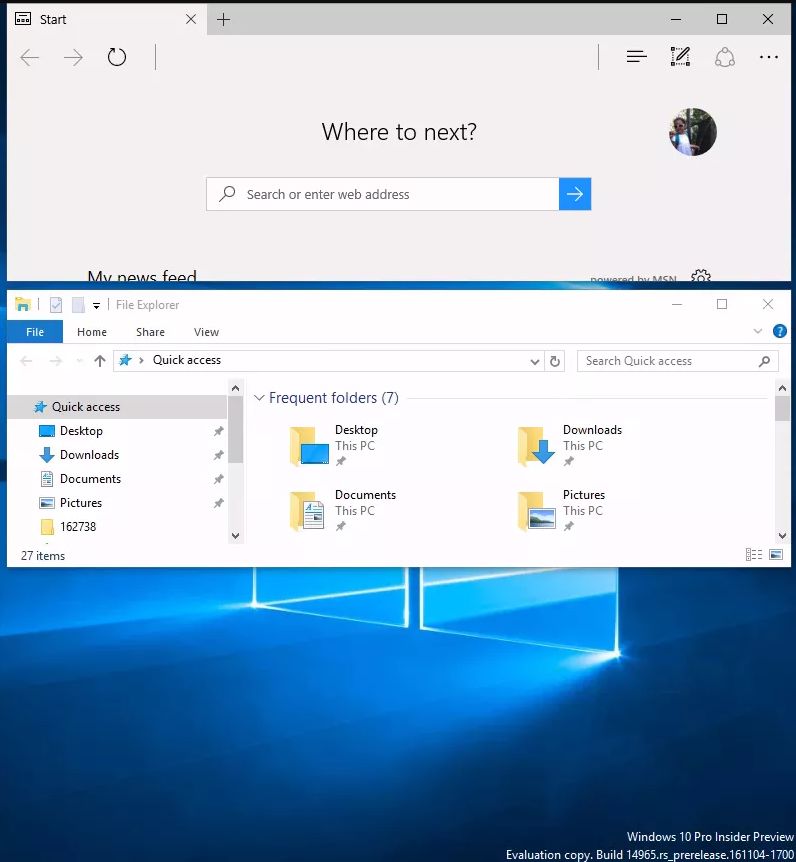
Task: Open the Home ribbon tab
Action: click(x=92, y=332)
